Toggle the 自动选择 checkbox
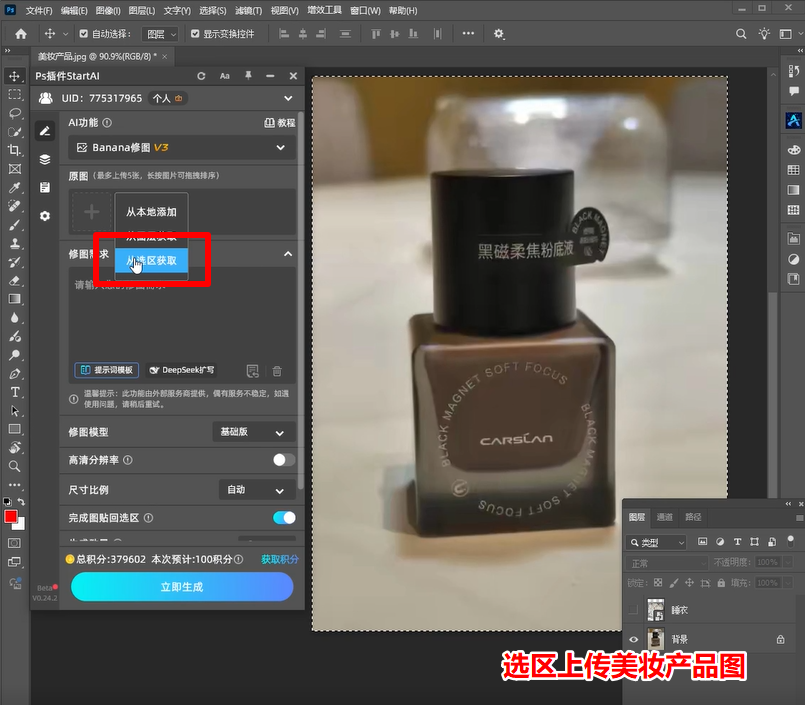 pos(83,34)
